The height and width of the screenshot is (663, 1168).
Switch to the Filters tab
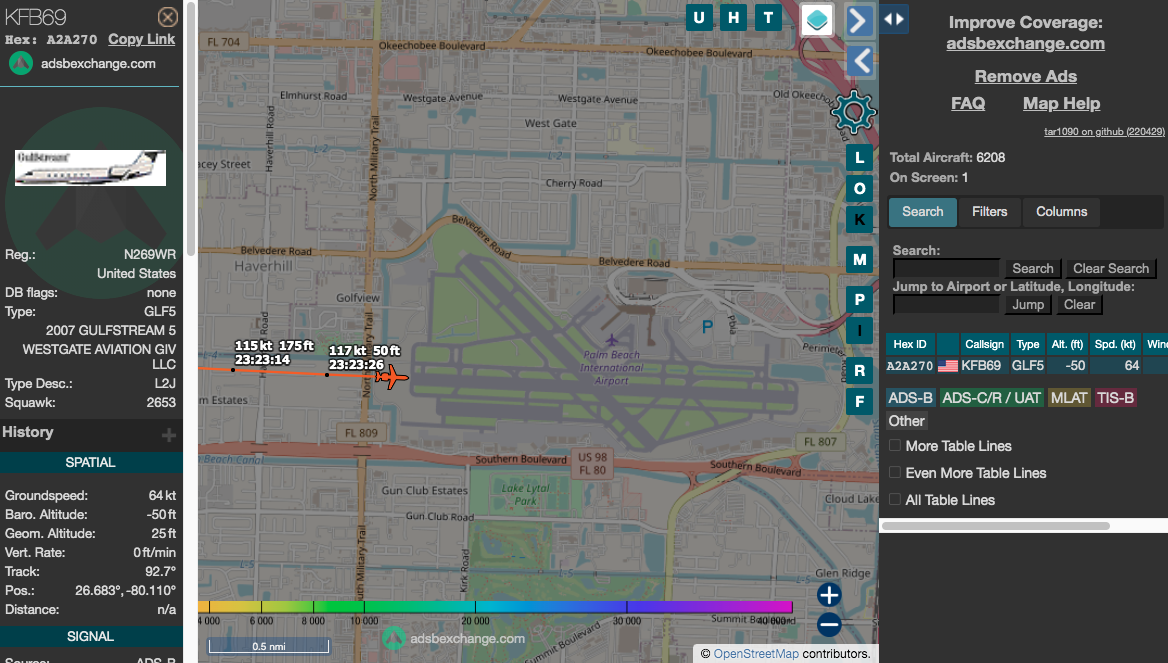point(989,212)
